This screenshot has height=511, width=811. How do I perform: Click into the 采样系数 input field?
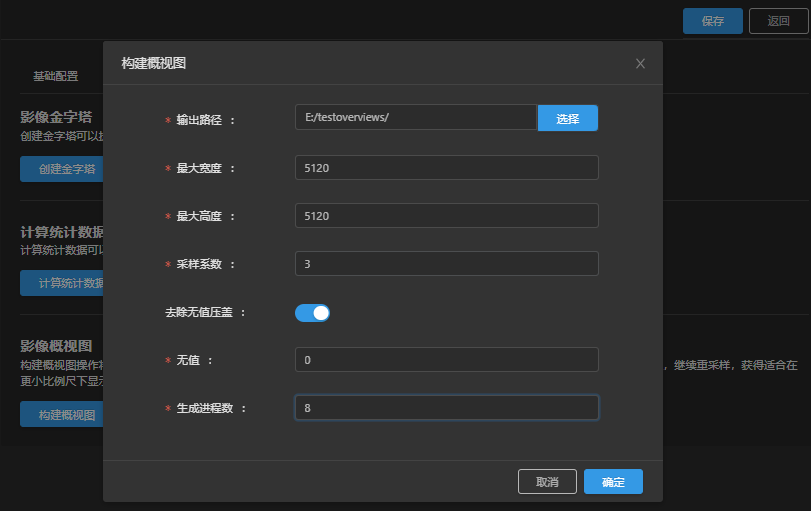tap(446, 264)
